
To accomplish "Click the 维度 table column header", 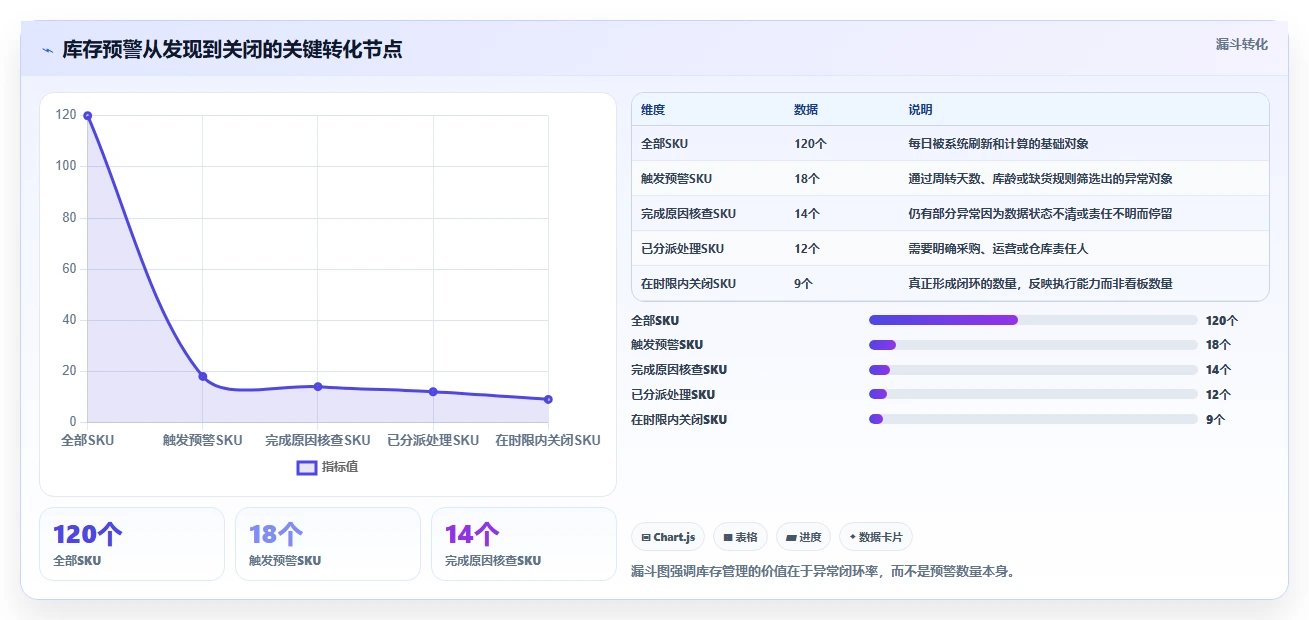I will 653,110.
